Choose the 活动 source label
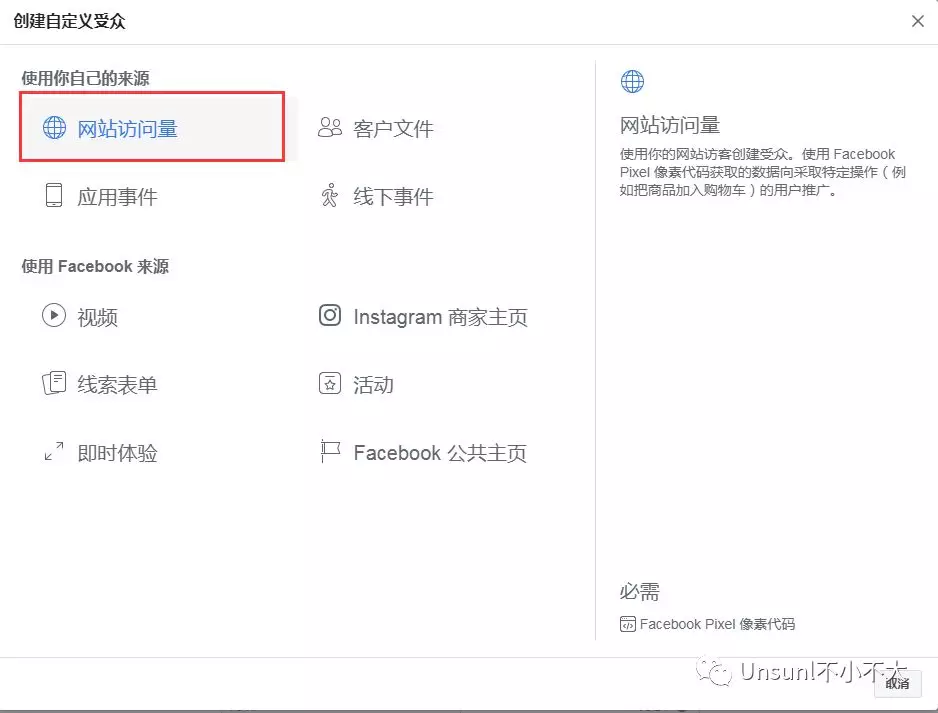The height and width of the screenshot is (713, 938). pos(373,385)
